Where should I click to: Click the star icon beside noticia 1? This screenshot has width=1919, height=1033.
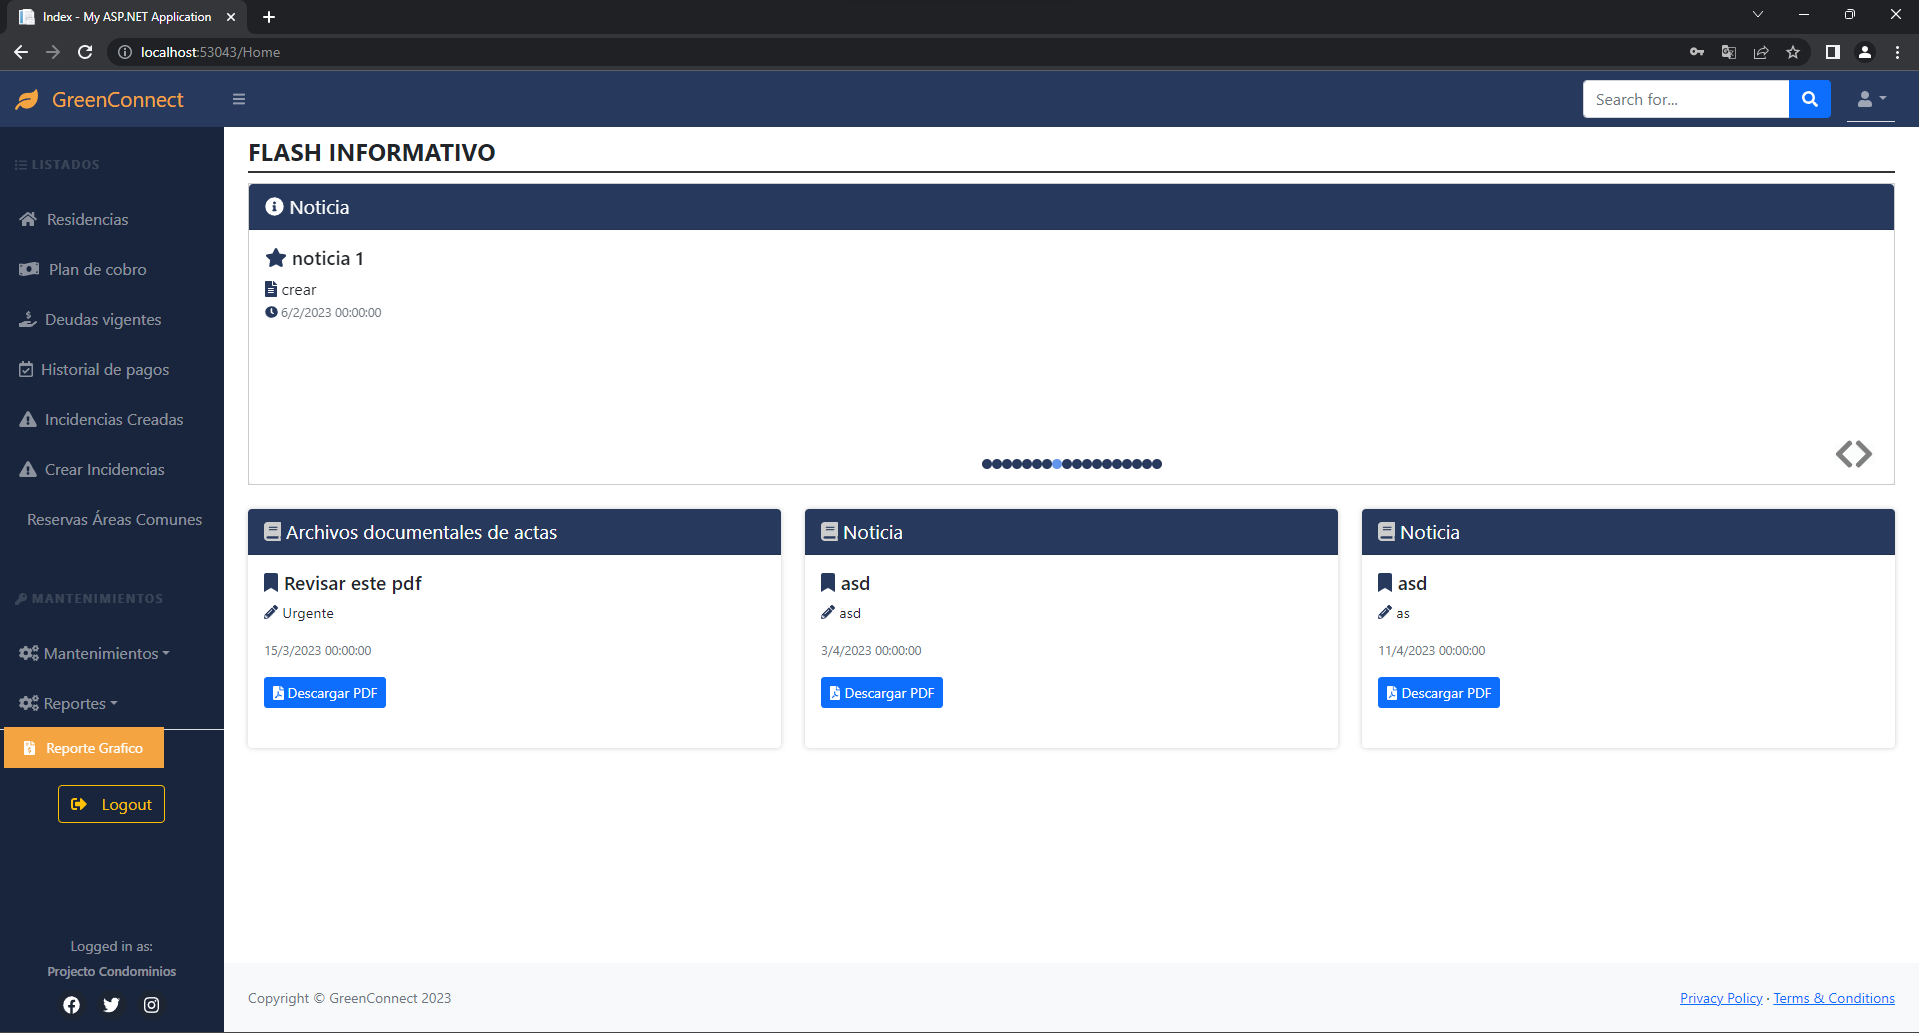pyautogui.click(x=276, y=258)
